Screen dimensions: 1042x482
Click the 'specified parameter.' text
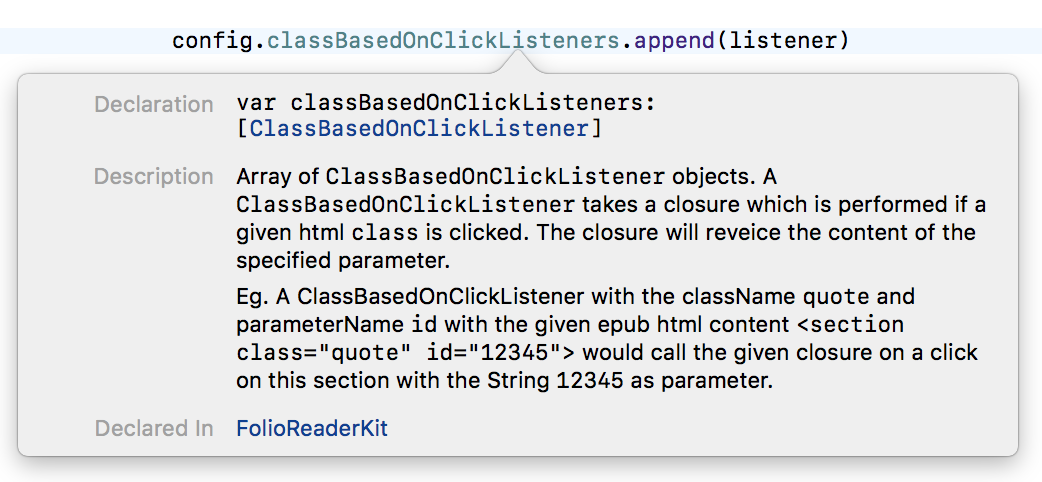(x=343, y=261)
